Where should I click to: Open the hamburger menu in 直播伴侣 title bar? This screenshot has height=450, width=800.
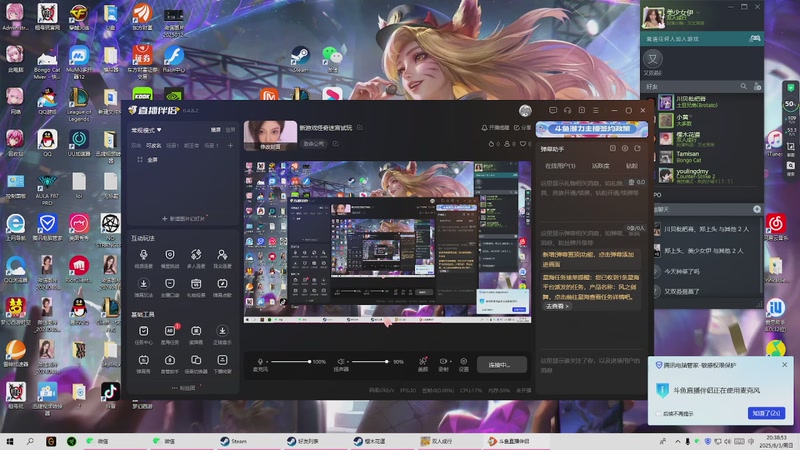click(x=595, y=110)
